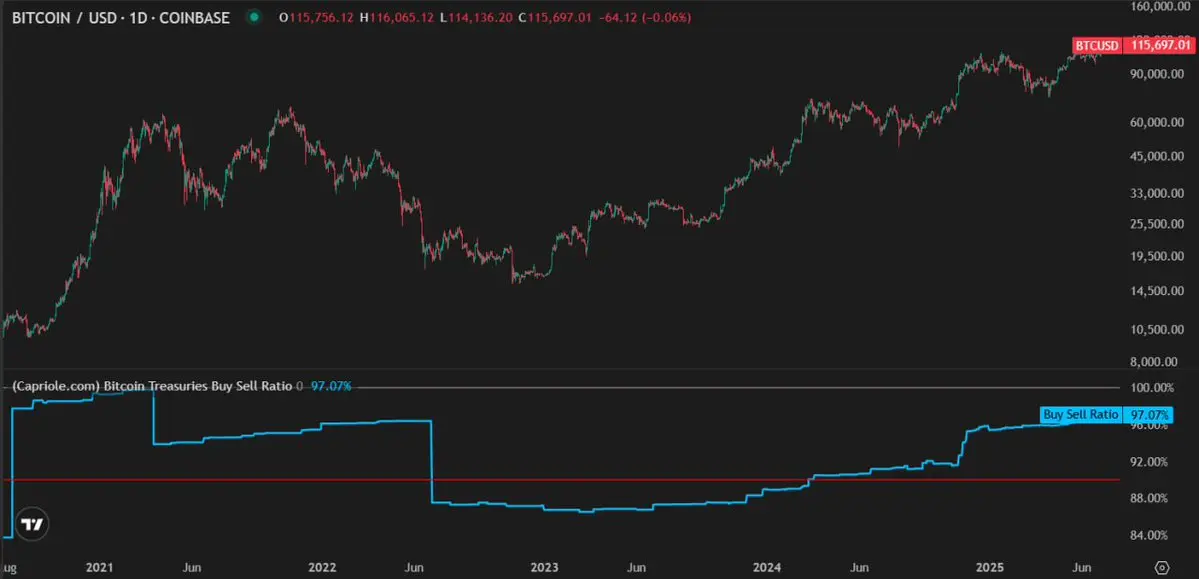Click the 160,000.00 price axis label
The height and width of the screenshot is (579, 1199).
coord(1158,7)
